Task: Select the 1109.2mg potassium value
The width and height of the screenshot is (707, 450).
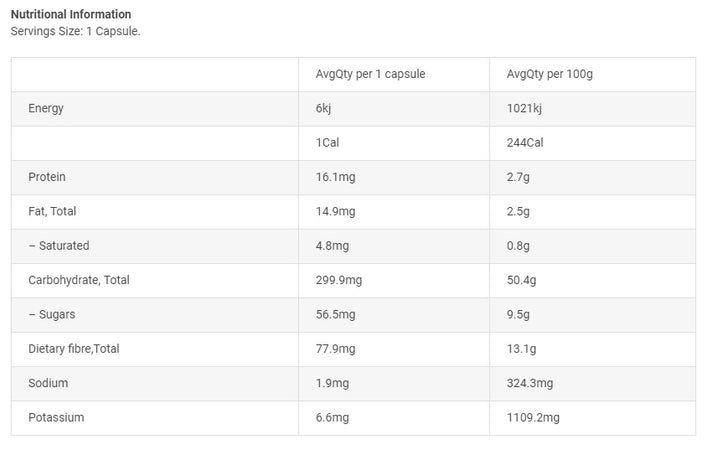Action: 534,417
